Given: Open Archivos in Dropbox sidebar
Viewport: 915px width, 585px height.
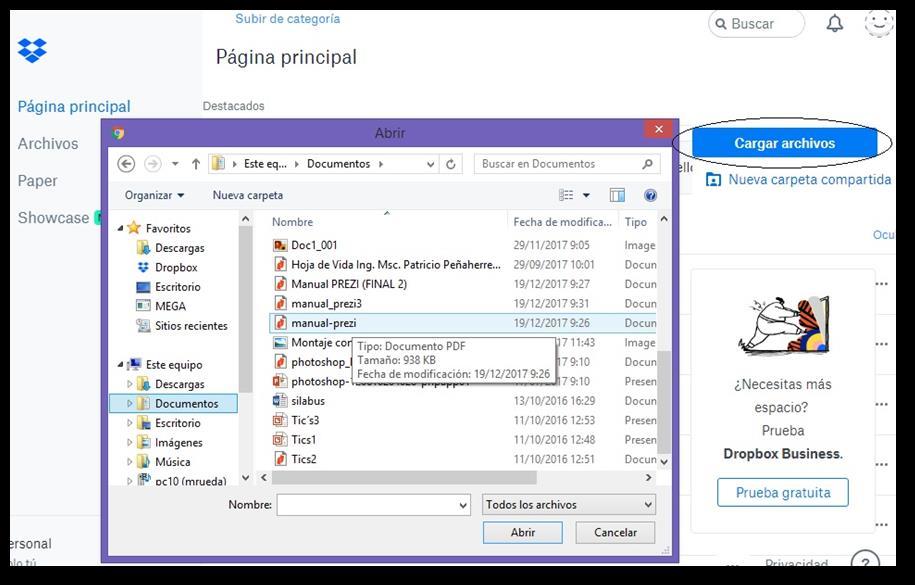Looking at the screenshot, I should point(48,144).
